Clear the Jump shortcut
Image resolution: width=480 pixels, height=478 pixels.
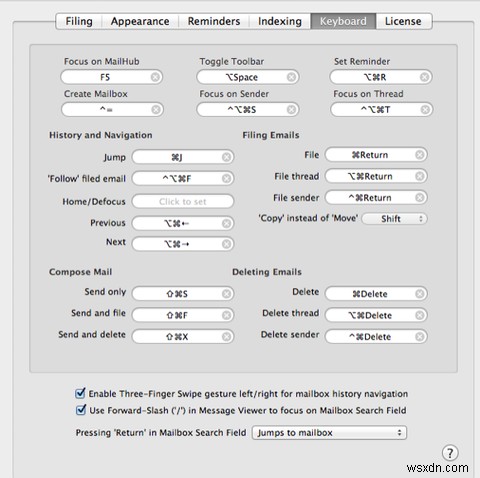pos(226,157)
